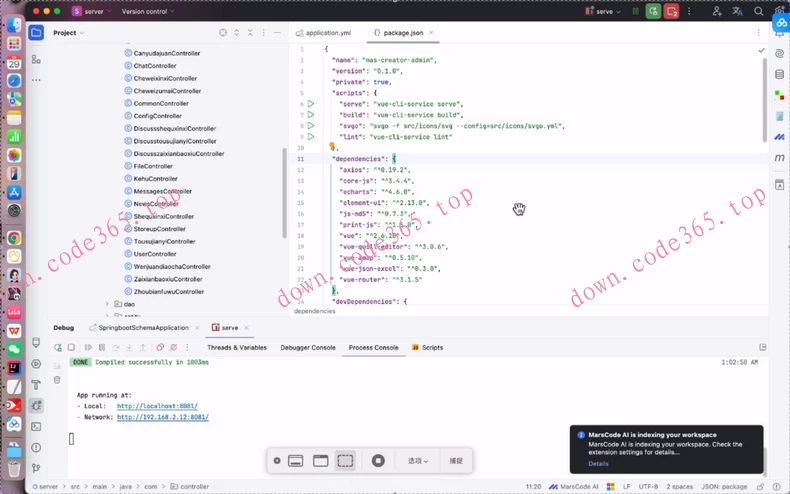Open Safari from the dock

point(14,81)
